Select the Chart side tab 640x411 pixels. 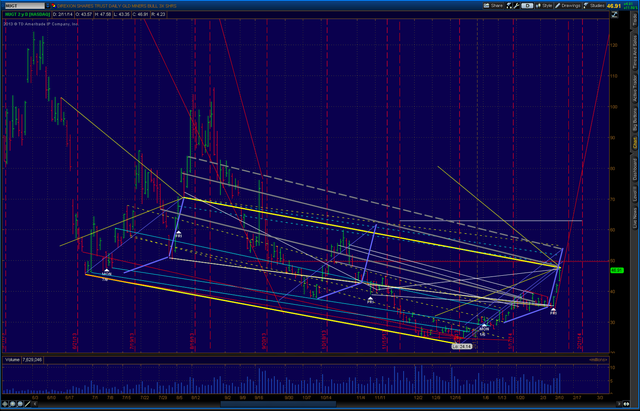click(635, 143)
